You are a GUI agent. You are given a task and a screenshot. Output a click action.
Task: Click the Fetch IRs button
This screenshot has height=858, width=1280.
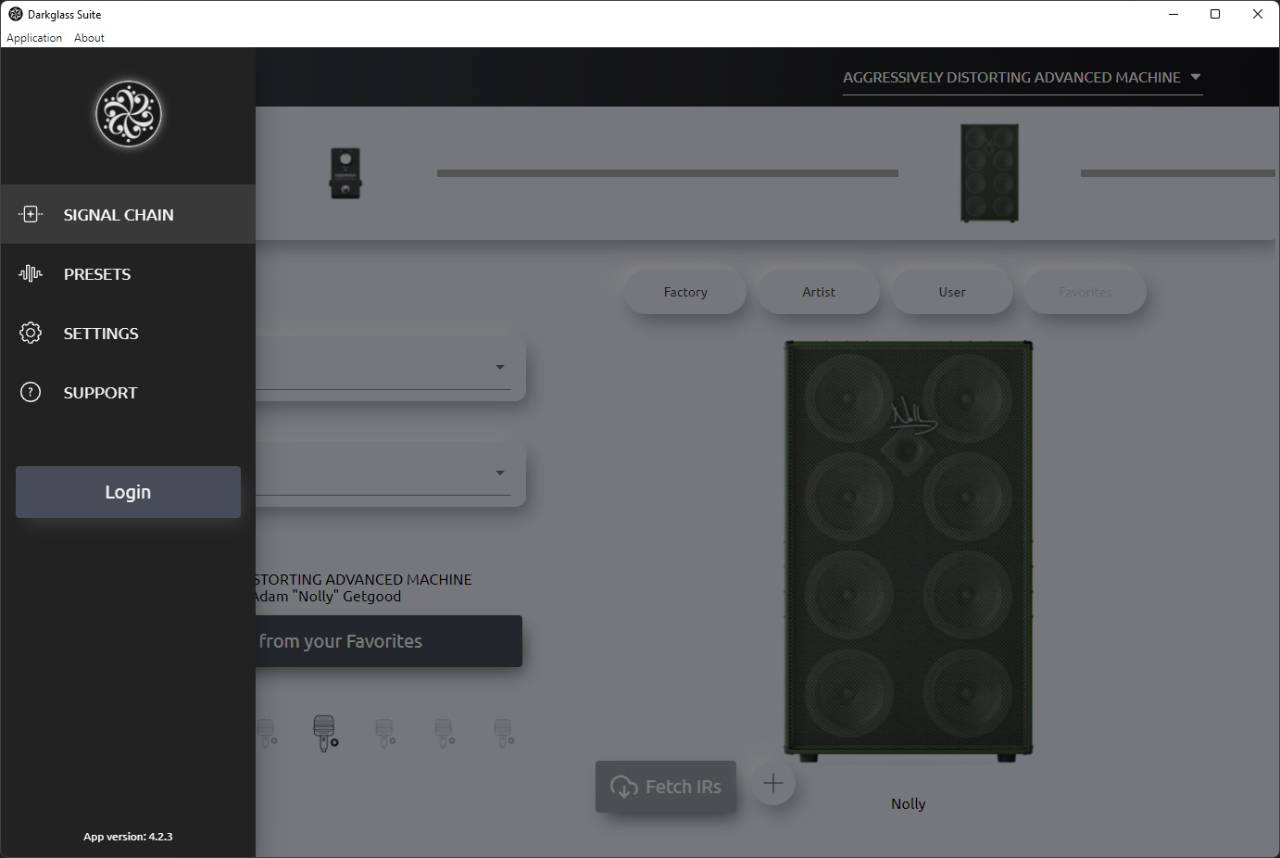pyautogui.click(x=666, y=786)
